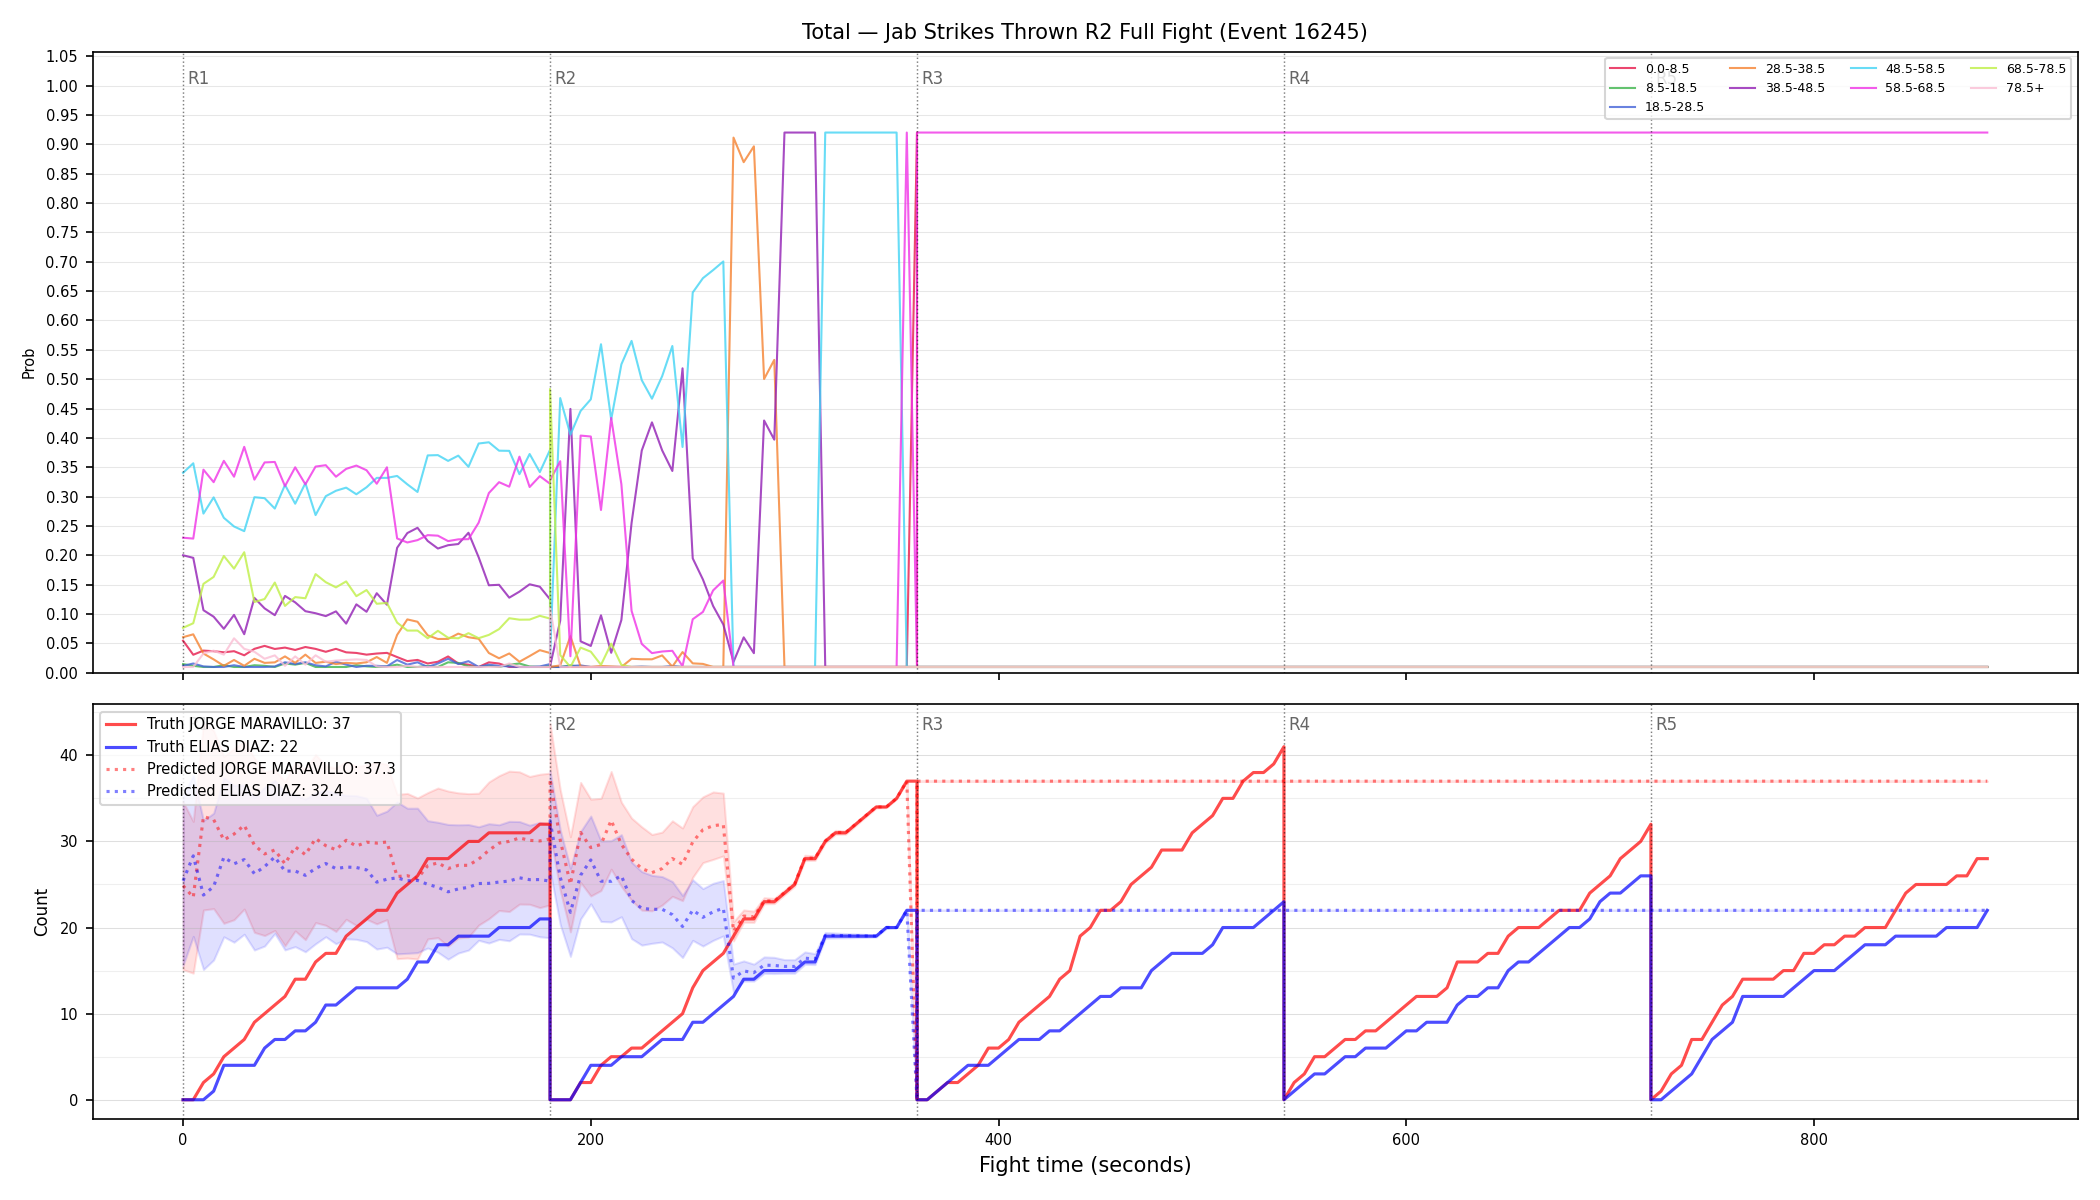Image resolution: width=2100 pixels, height=1200 pixels.
Task: Click the 30 tick on the Count axis
Action: [69, 842]
